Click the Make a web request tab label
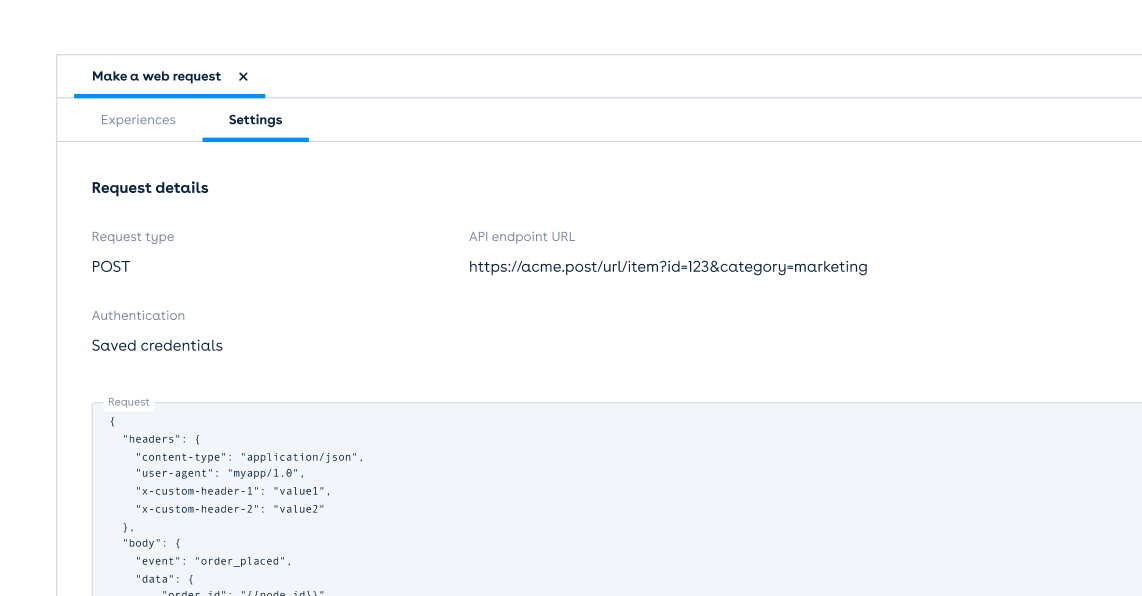 click(156, 76)
